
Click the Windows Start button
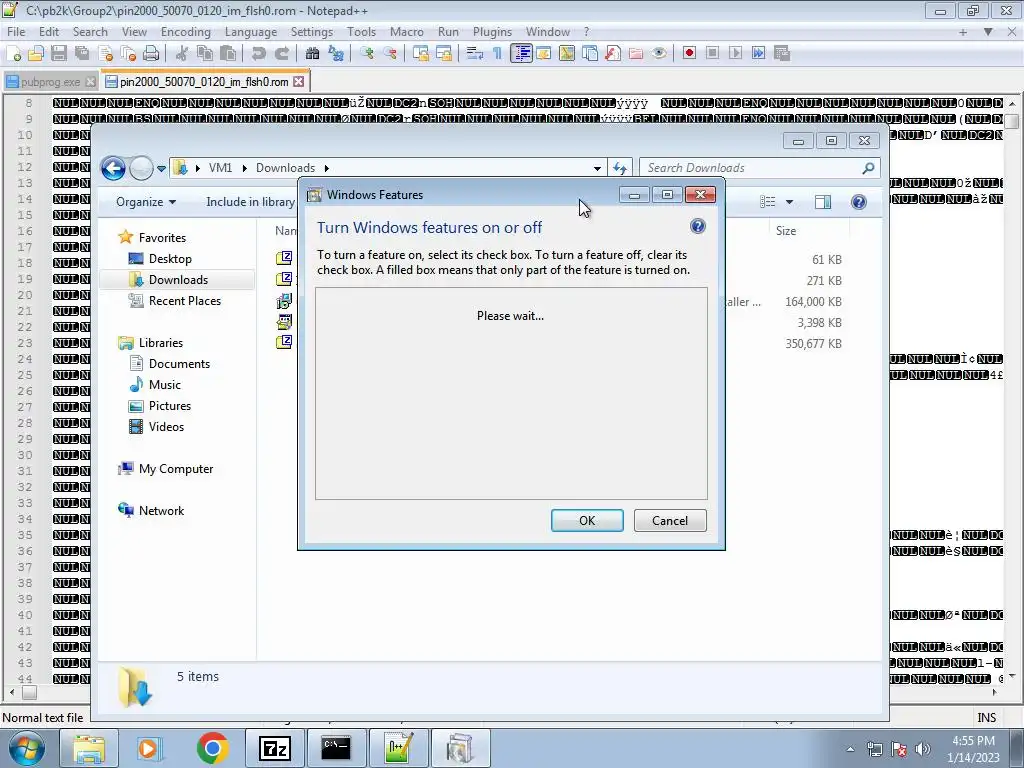(x=26, y=748)
